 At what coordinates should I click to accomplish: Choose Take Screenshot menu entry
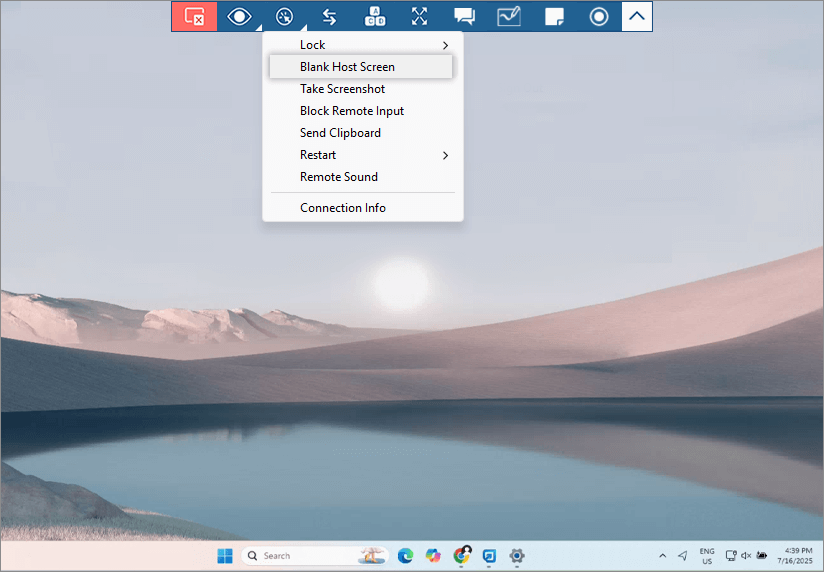pos(342,89)
